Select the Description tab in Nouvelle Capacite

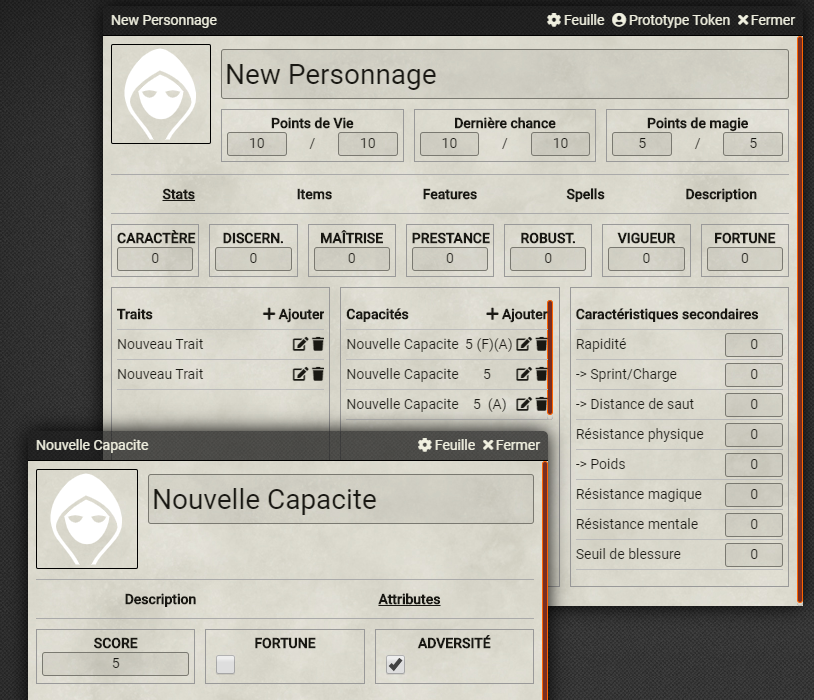[x=160, y=599]
